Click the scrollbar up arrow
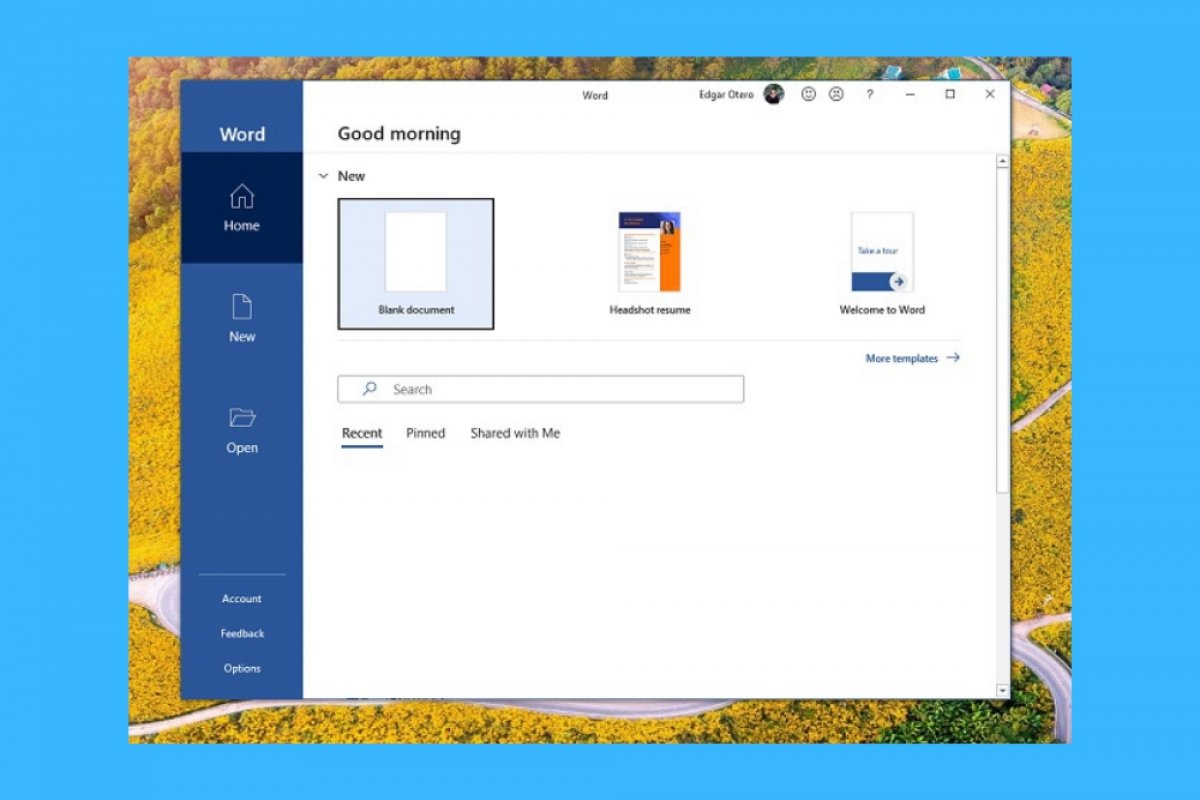1200x800 pixels. [1002, 161]
